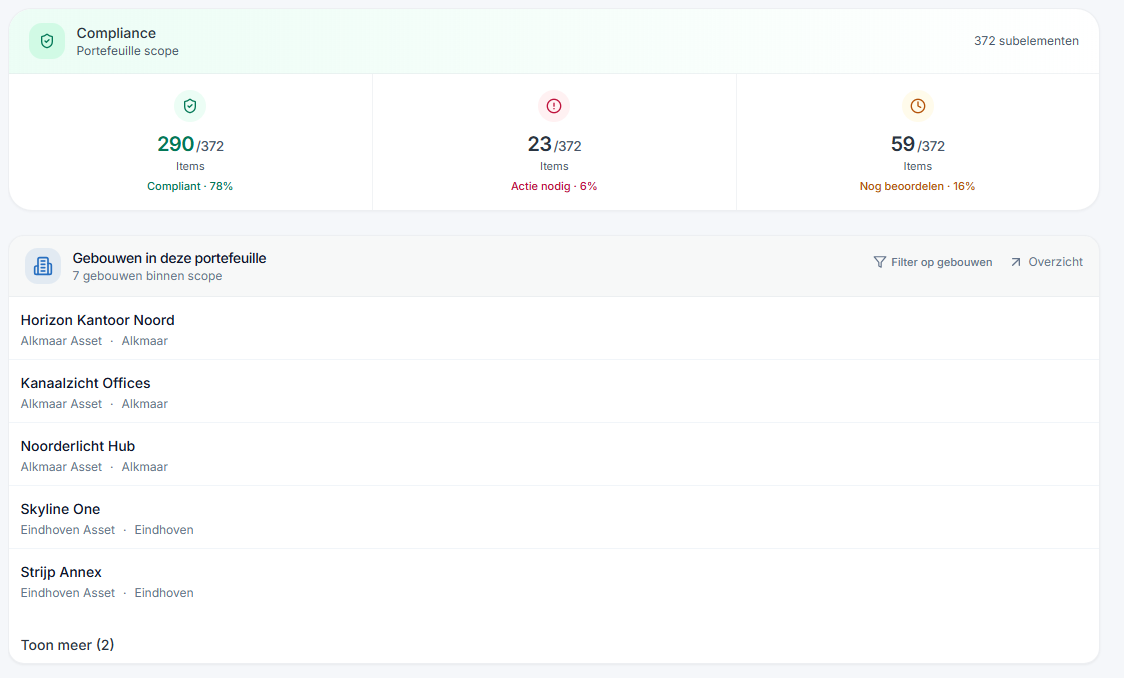The height and width of the screenshot is (678, 1124).
Task: Click the orange clock icon above 59/372
Action: point(918,106)
